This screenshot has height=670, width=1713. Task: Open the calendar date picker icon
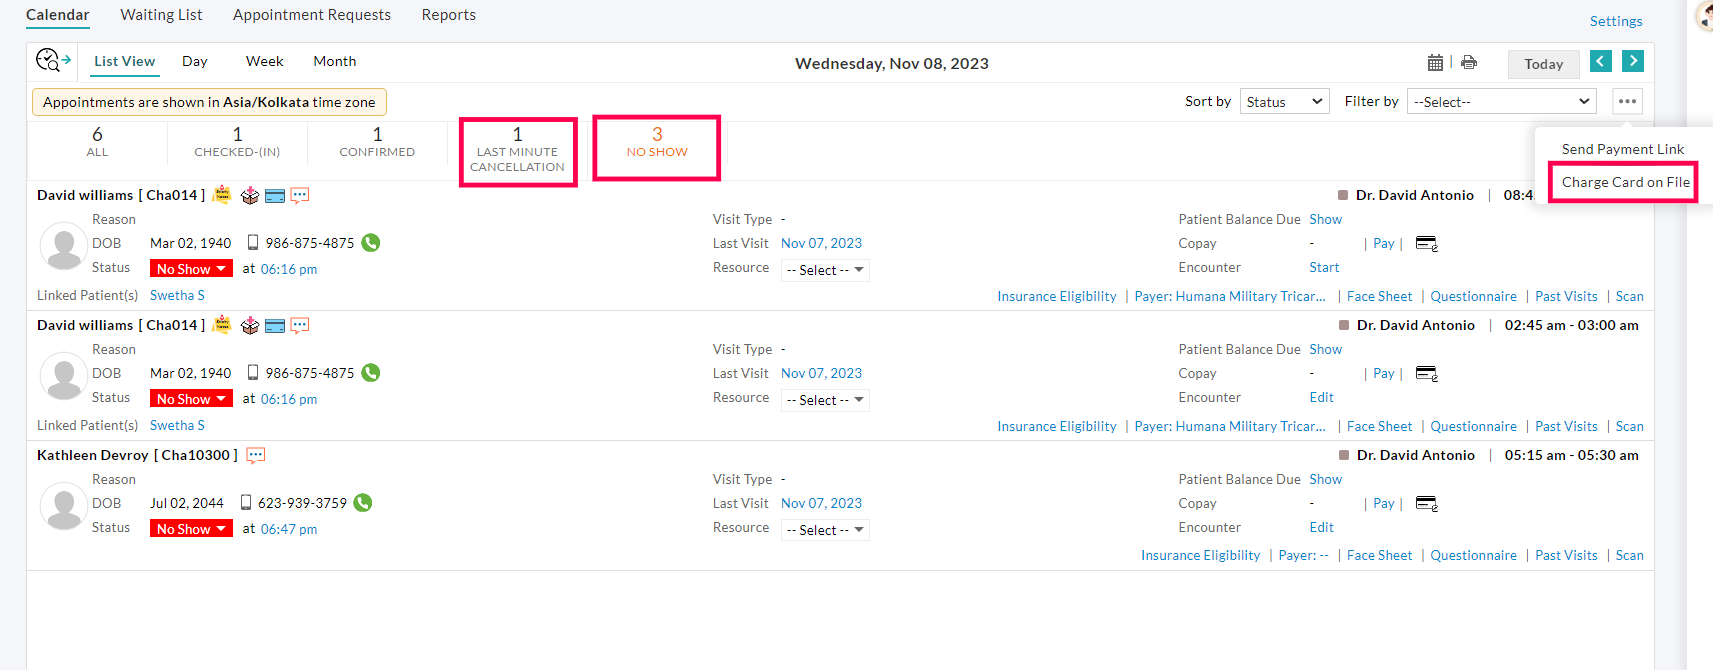[1435, 63]
